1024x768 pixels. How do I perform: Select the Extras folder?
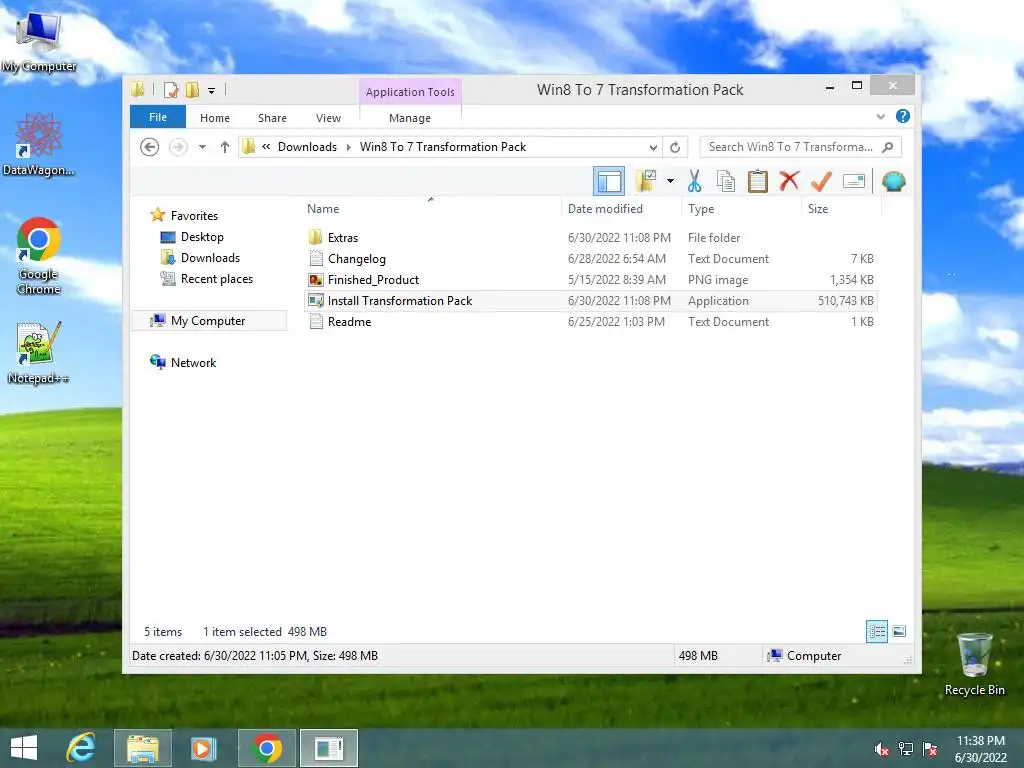590,238
